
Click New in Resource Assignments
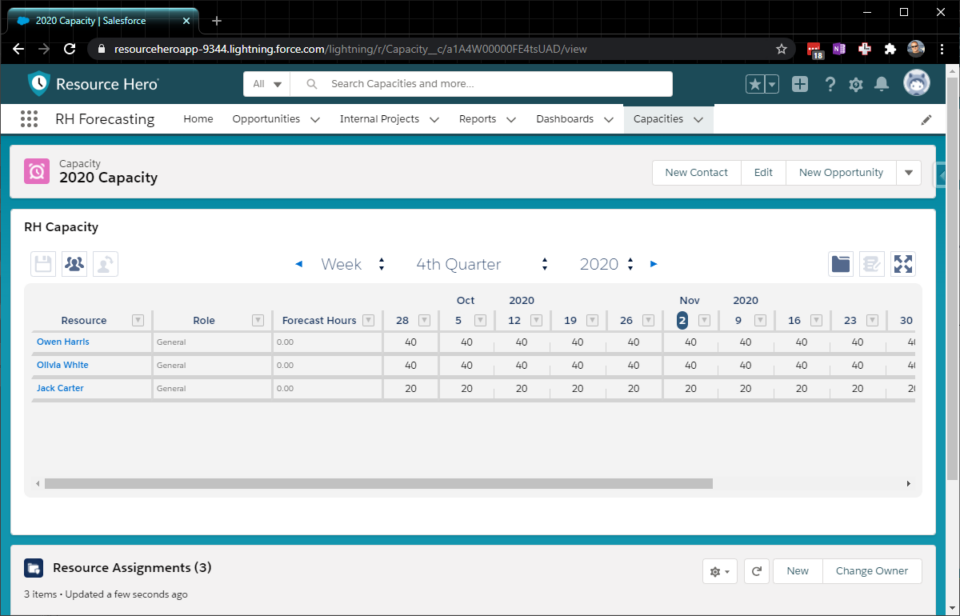pyautogui.click(x=798, y=571)
